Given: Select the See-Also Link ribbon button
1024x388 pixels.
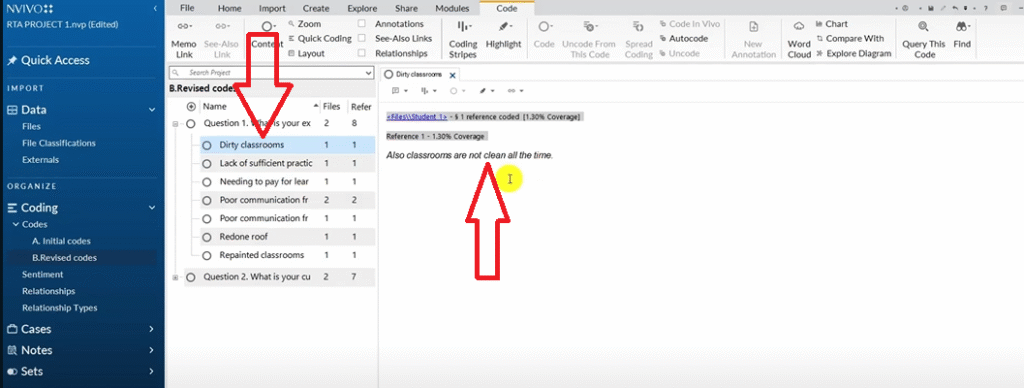Looking at the screenshot, I should [221, 40].
